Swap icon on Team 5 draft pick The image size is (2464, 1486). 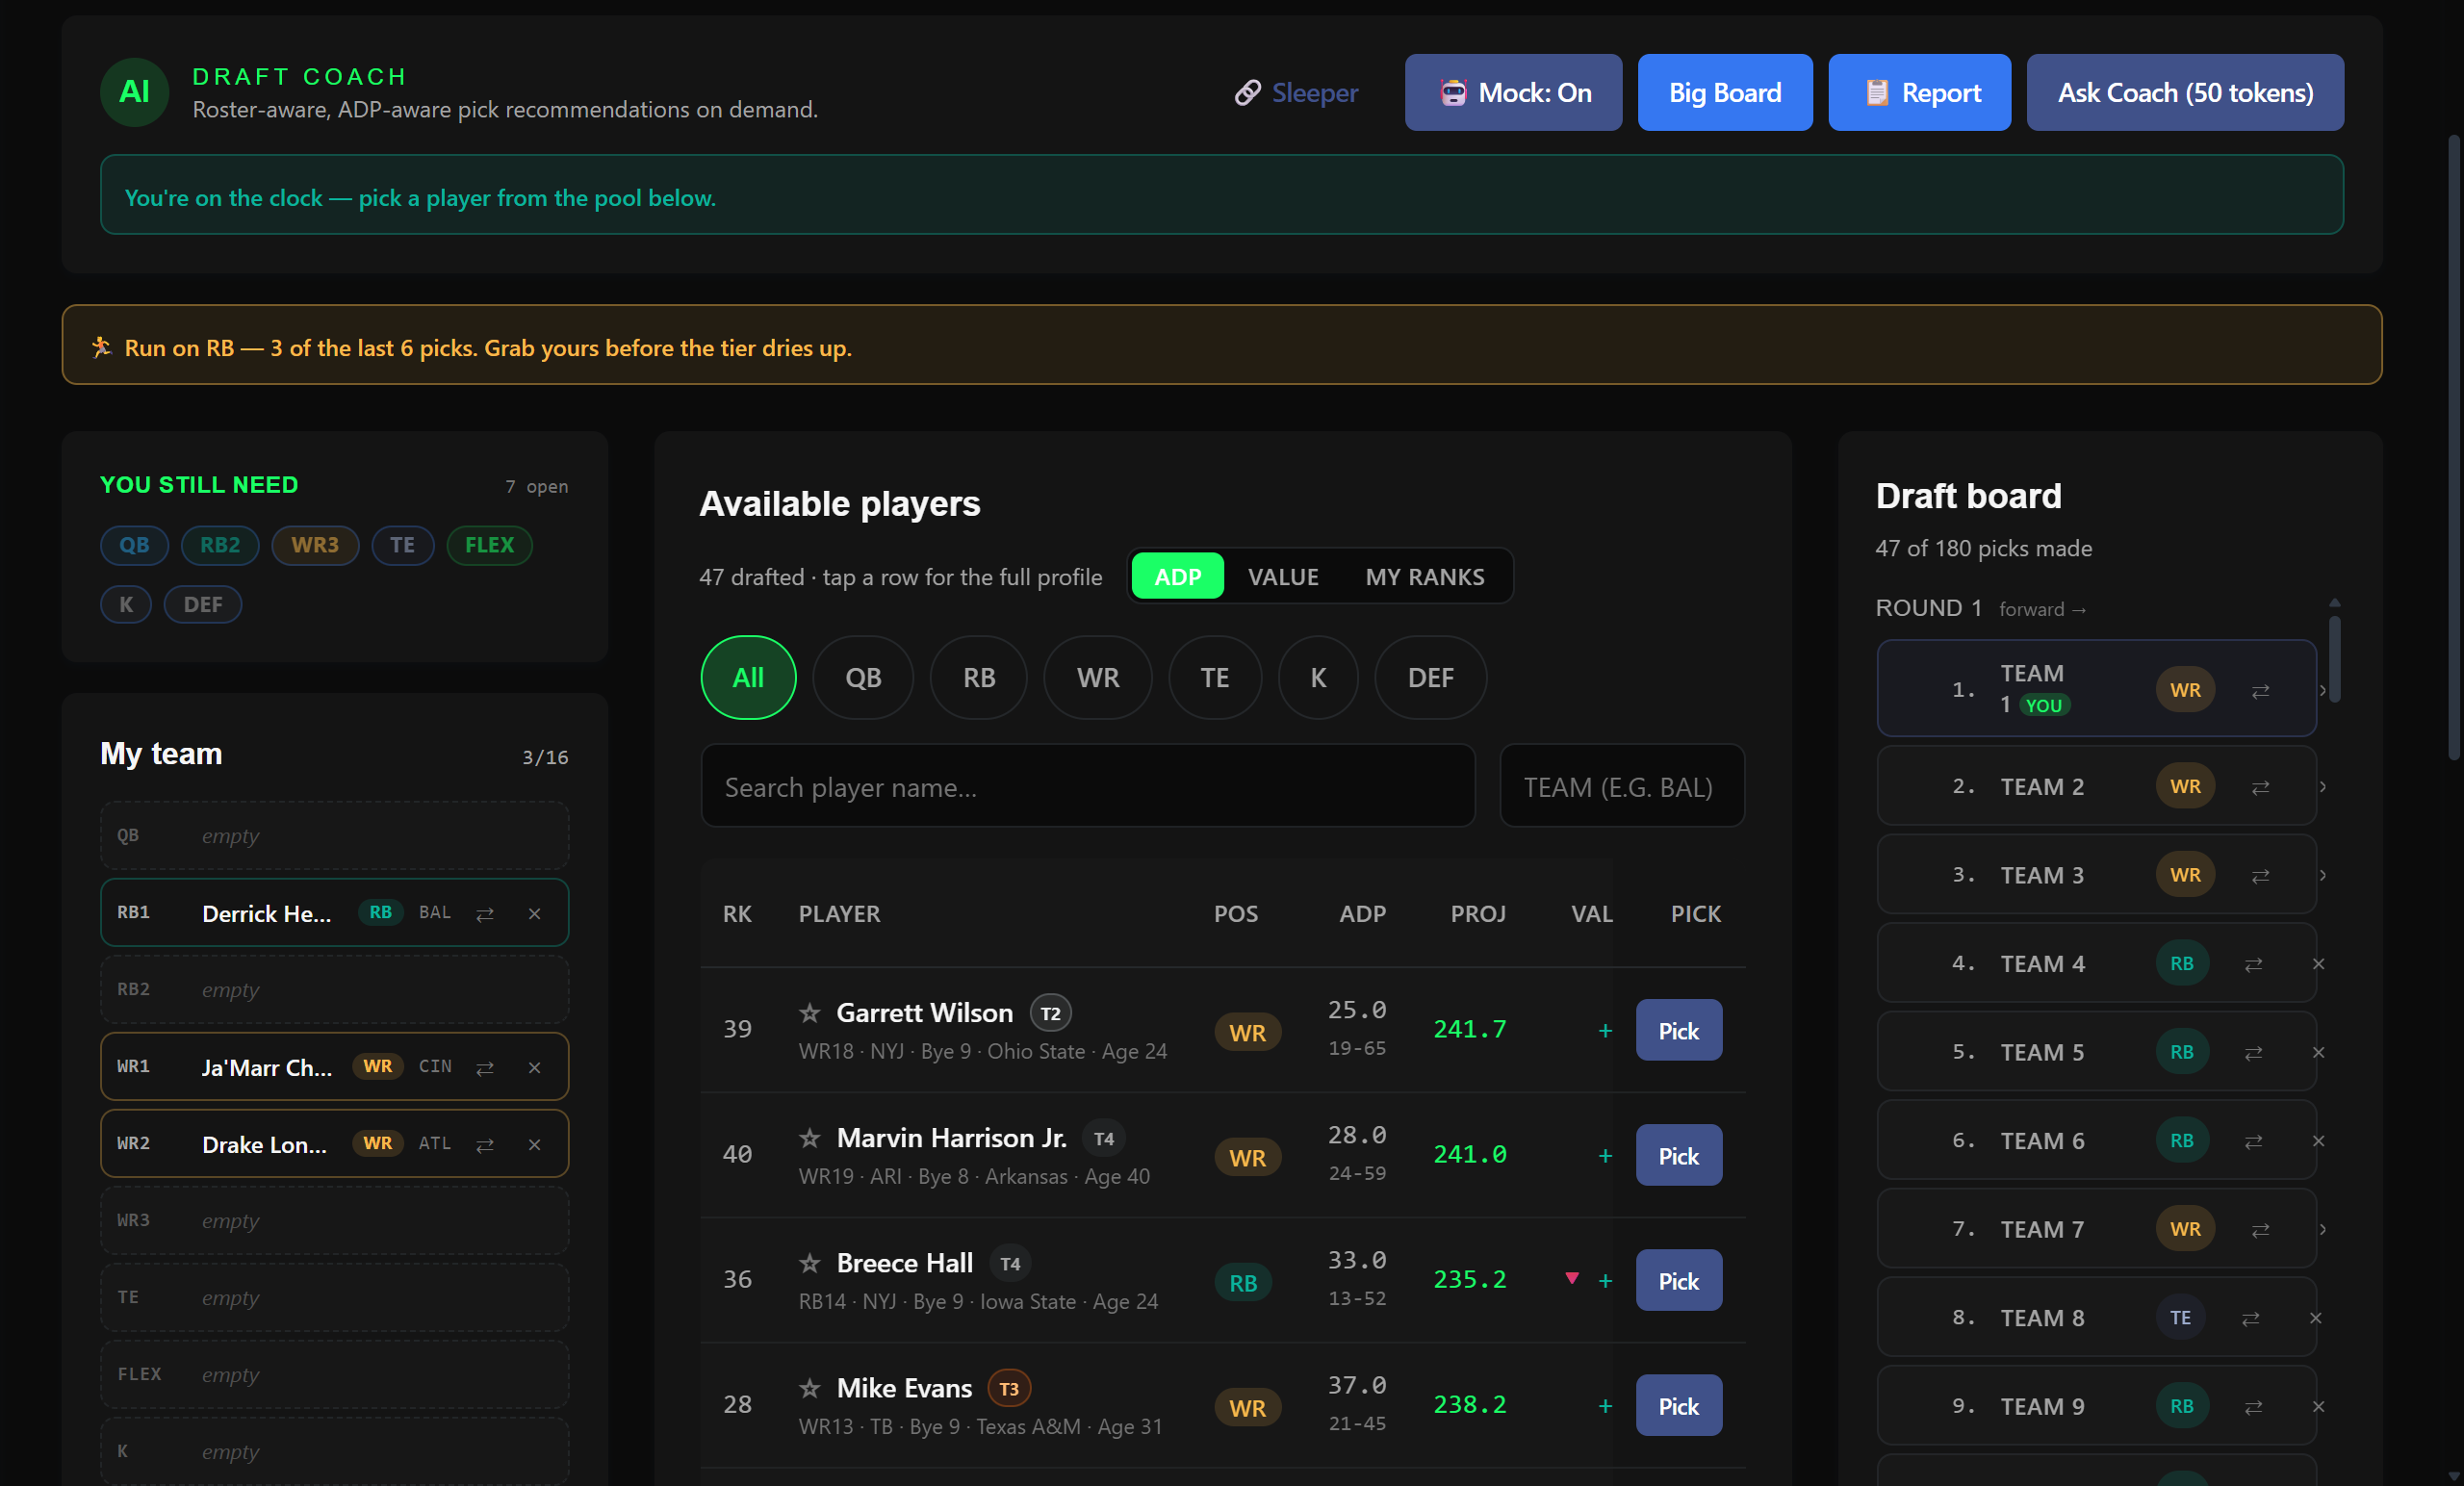2253,1053
